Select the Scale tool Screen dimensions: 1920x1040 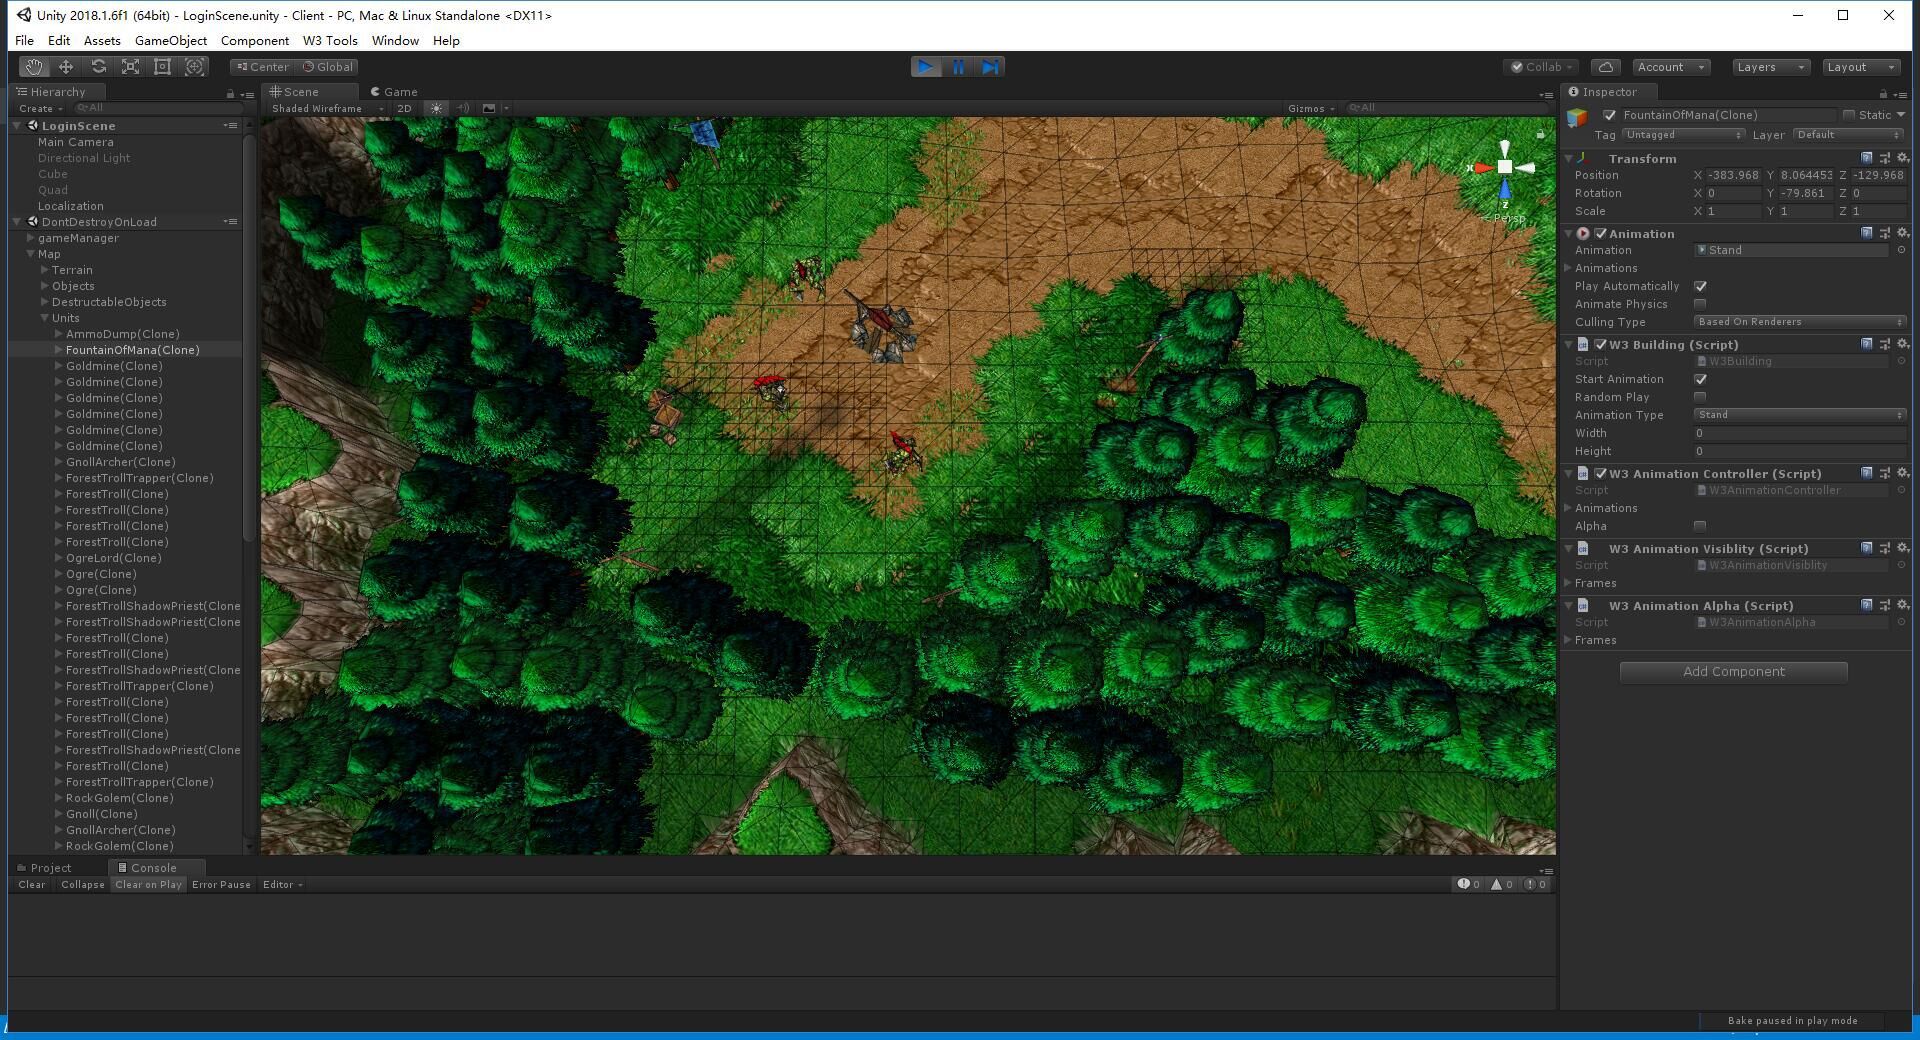pyautogui.click(x=130, y=67)
